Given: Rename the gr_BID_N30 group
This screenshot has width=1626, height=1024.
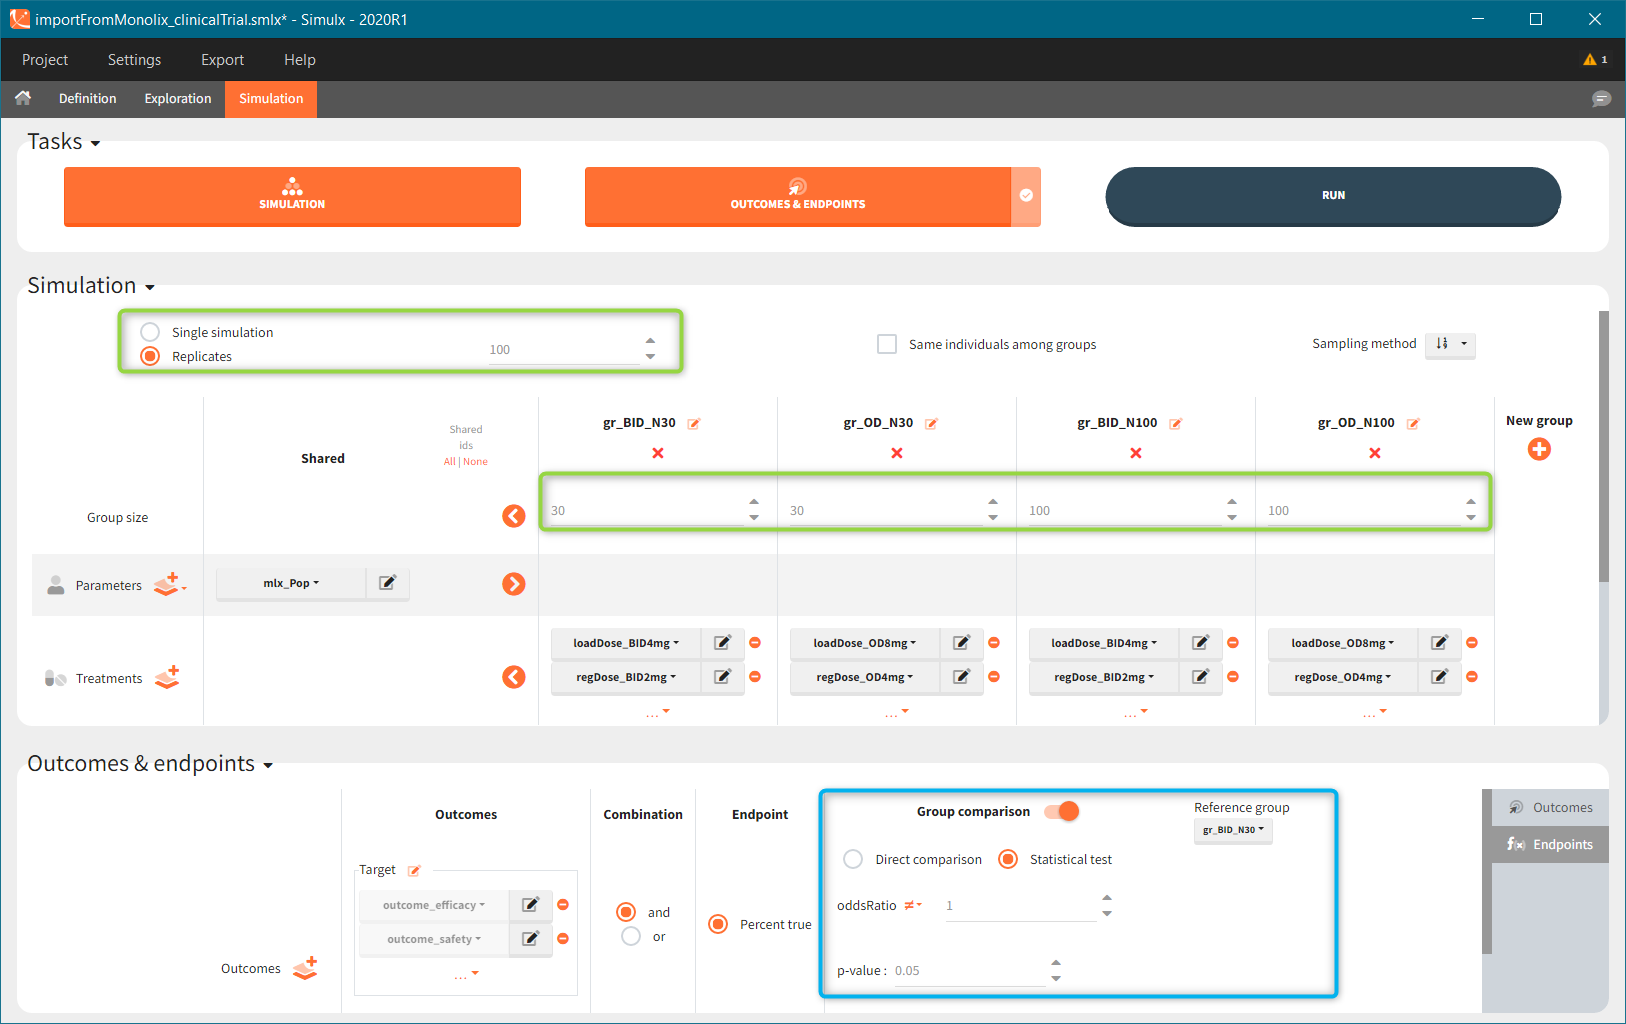Looking at the screenshot, I should coord(694,424).
